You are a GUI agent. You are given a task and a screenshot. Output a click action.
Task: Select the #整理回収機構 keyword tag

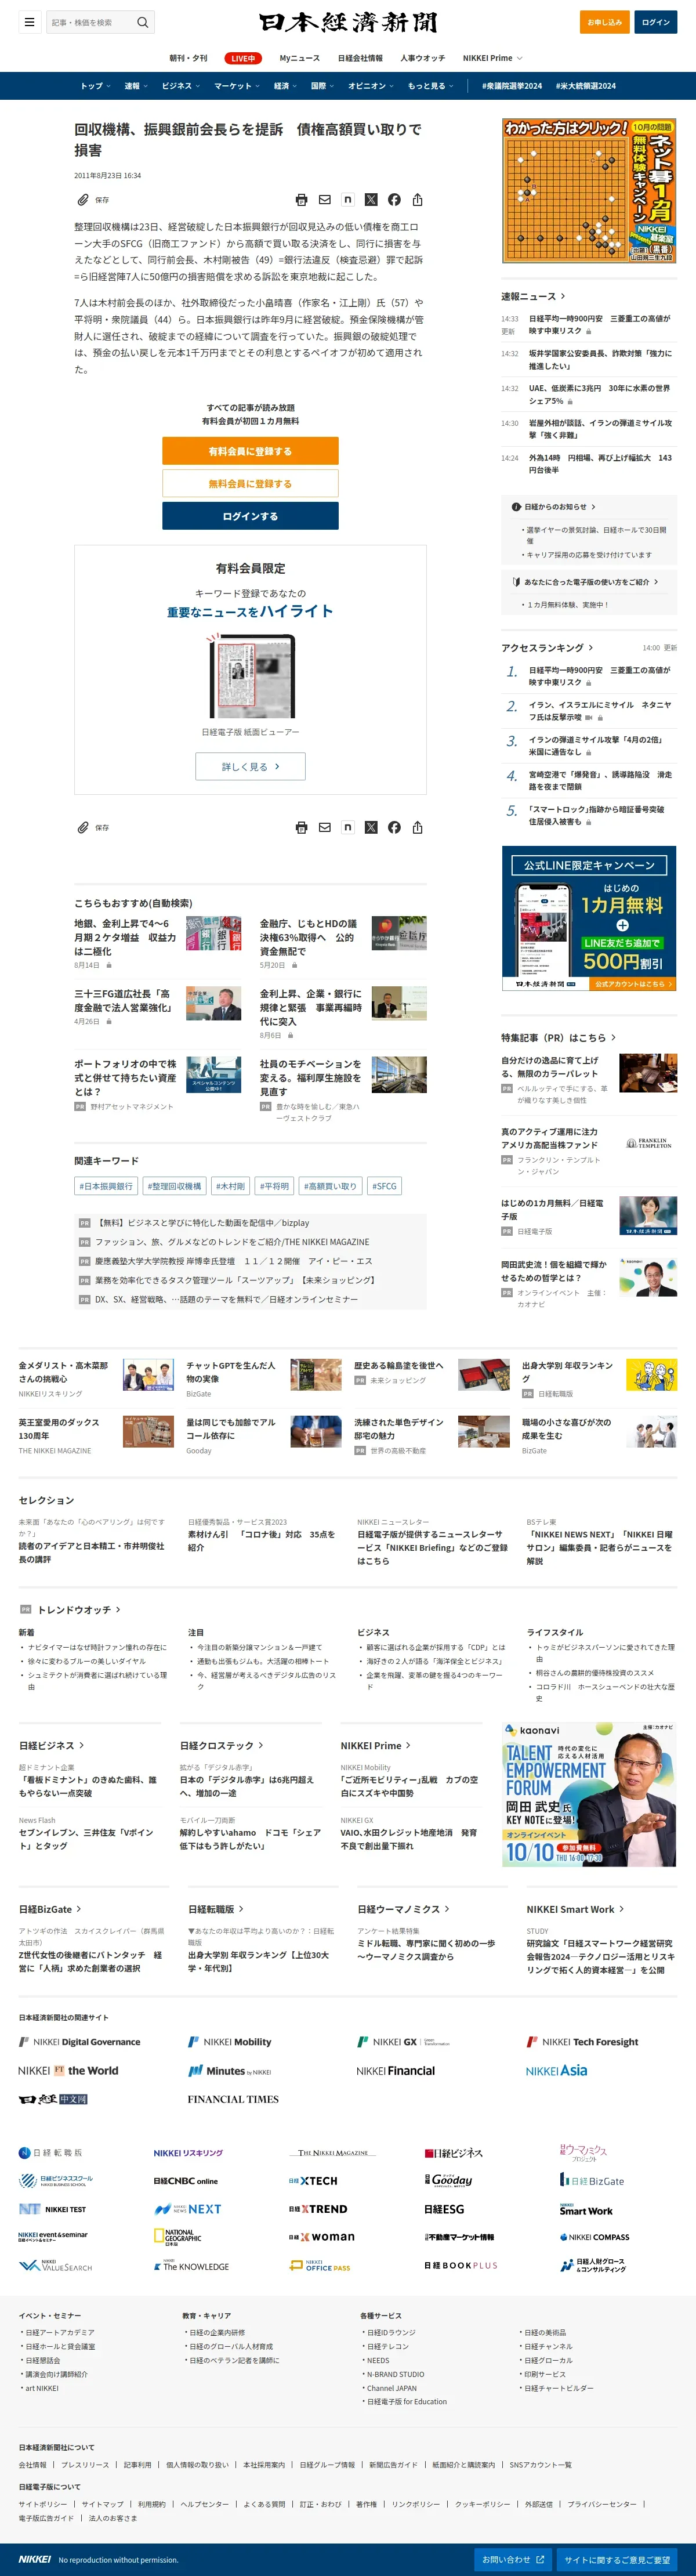[174, 1186]
